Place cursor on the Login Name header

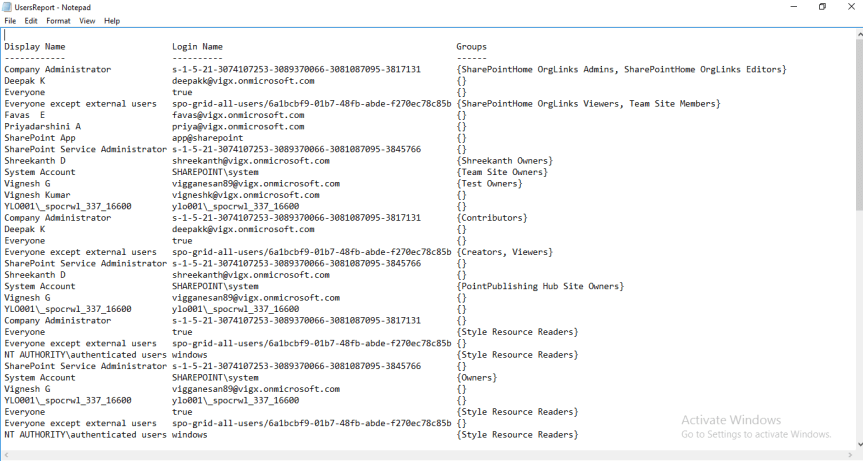click(x=197, y=47)
